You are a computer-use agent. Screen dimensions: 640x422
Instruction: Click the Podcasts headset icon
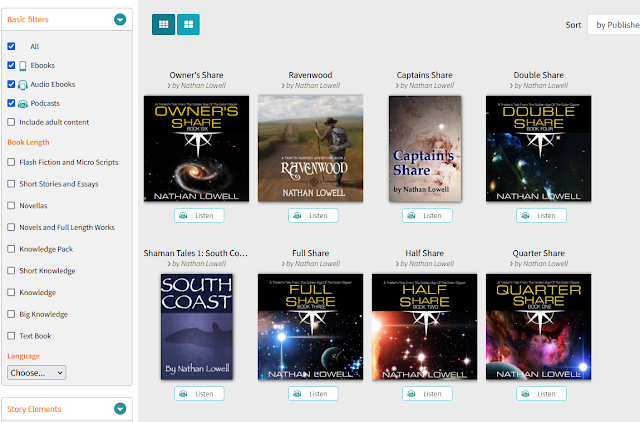pos(23,104)
